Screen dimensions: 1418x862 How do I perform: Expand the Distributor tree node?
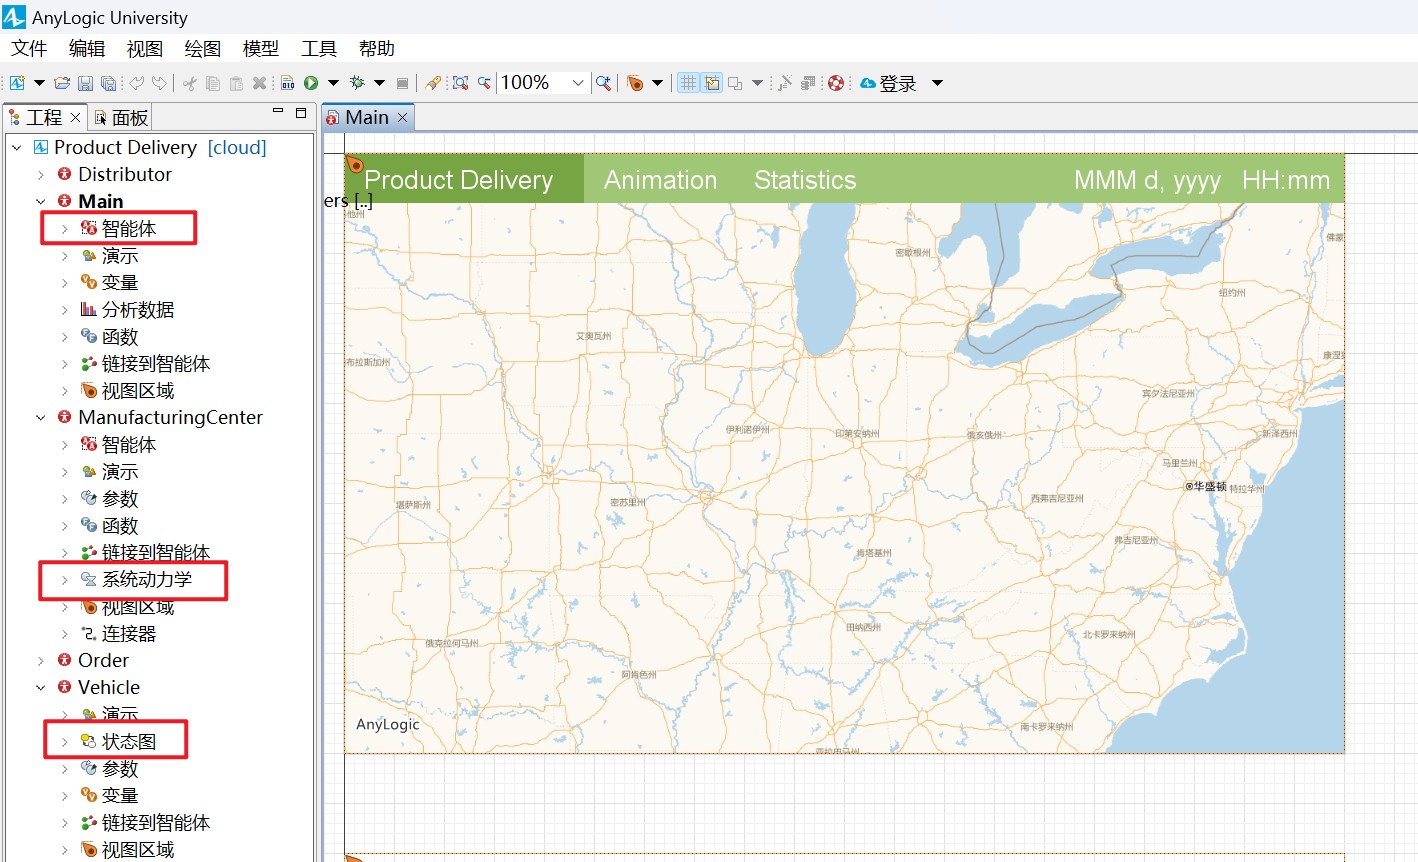pyautogui.click(x=41, y=175)
